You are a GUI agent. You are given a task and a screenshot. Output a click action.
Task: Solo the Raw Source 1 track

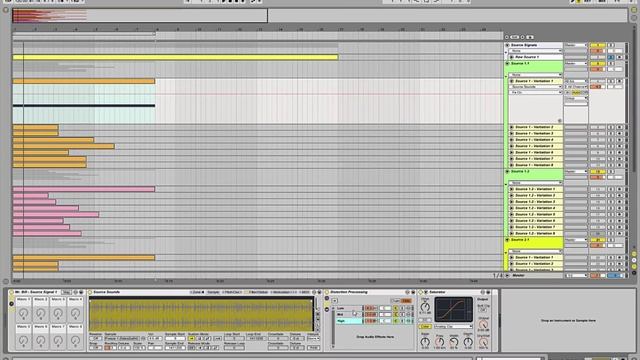pyautogui.click(x=611, y=57)
